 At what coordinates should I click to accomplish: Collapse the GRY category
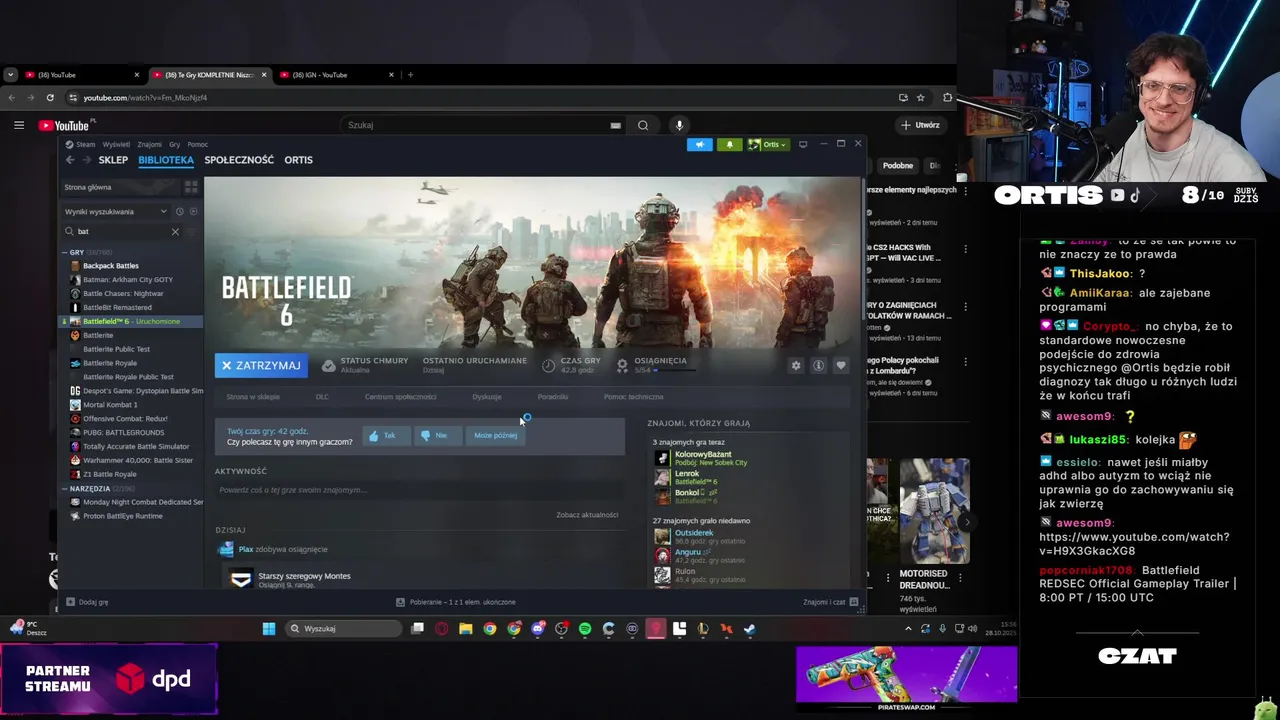click(x=66, y=252)
